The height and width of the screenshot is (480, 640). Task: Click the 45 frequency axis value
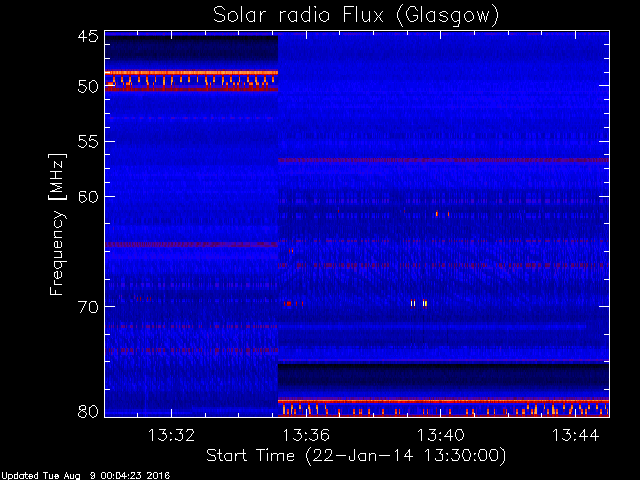(x=89, y=37)
